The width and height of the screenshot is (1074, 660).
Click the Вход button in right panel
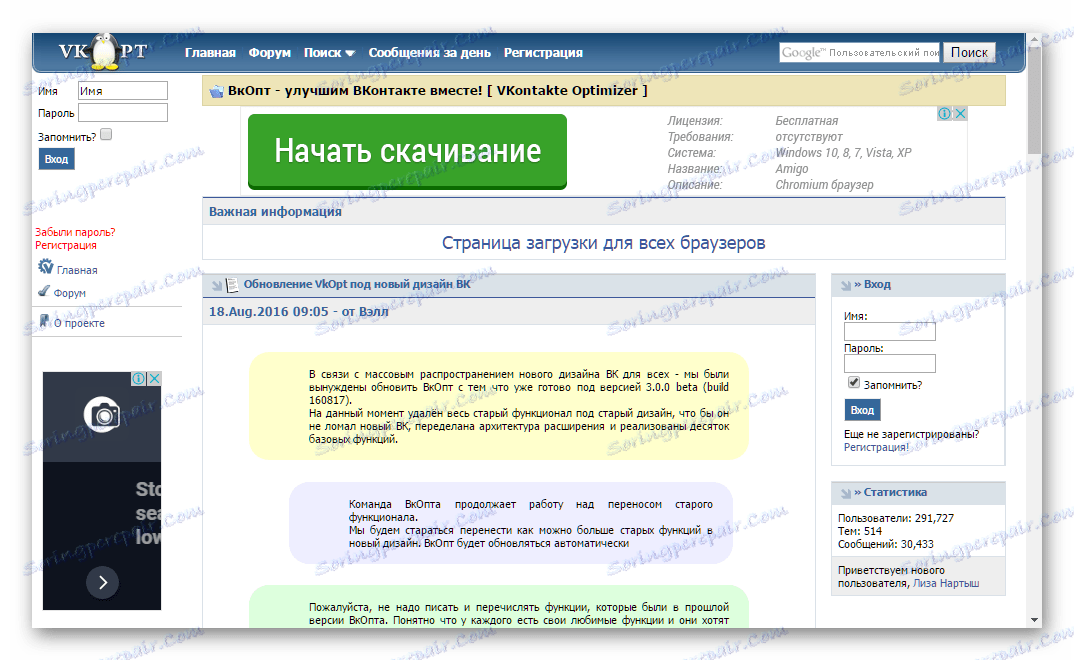pos(862,410)
